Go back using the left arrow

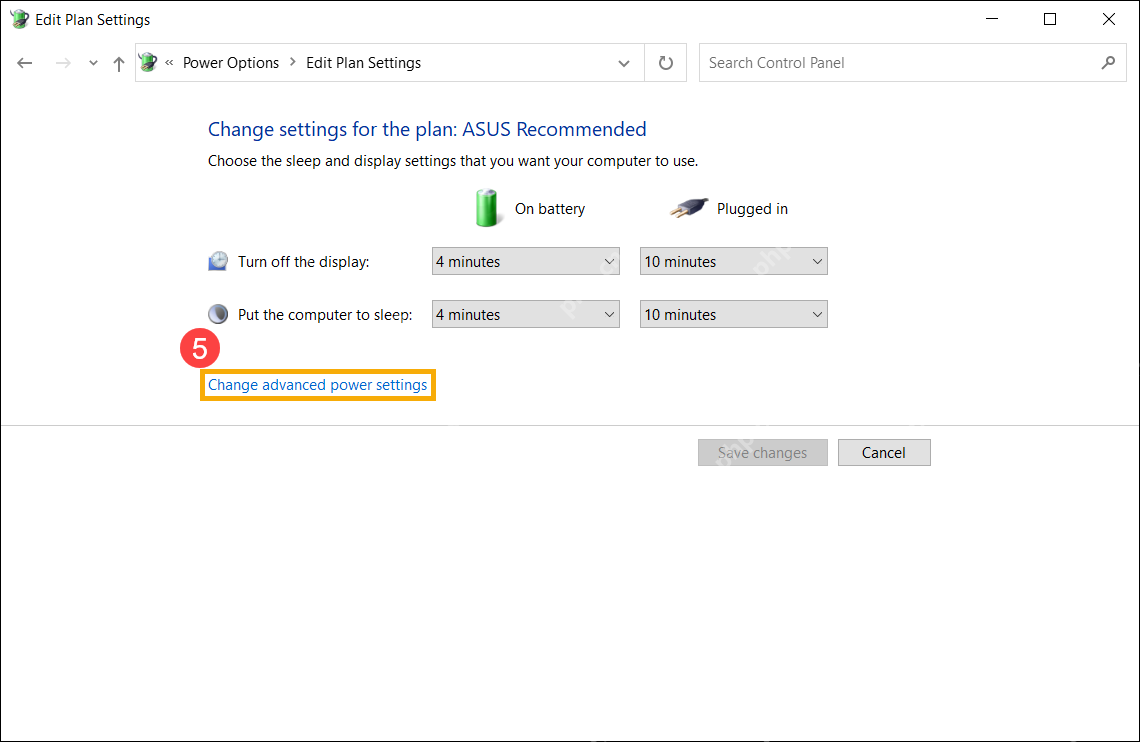click(x=25, y=63)
